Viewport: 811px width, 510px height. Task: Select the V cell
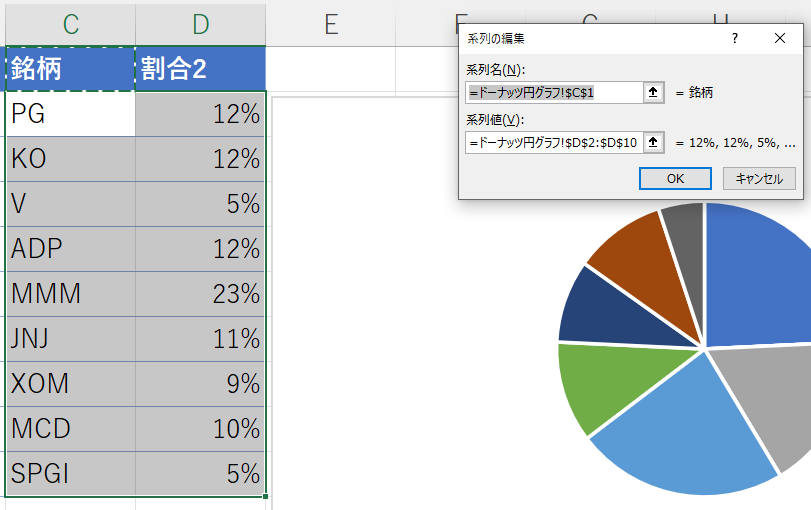pos(70,204)
